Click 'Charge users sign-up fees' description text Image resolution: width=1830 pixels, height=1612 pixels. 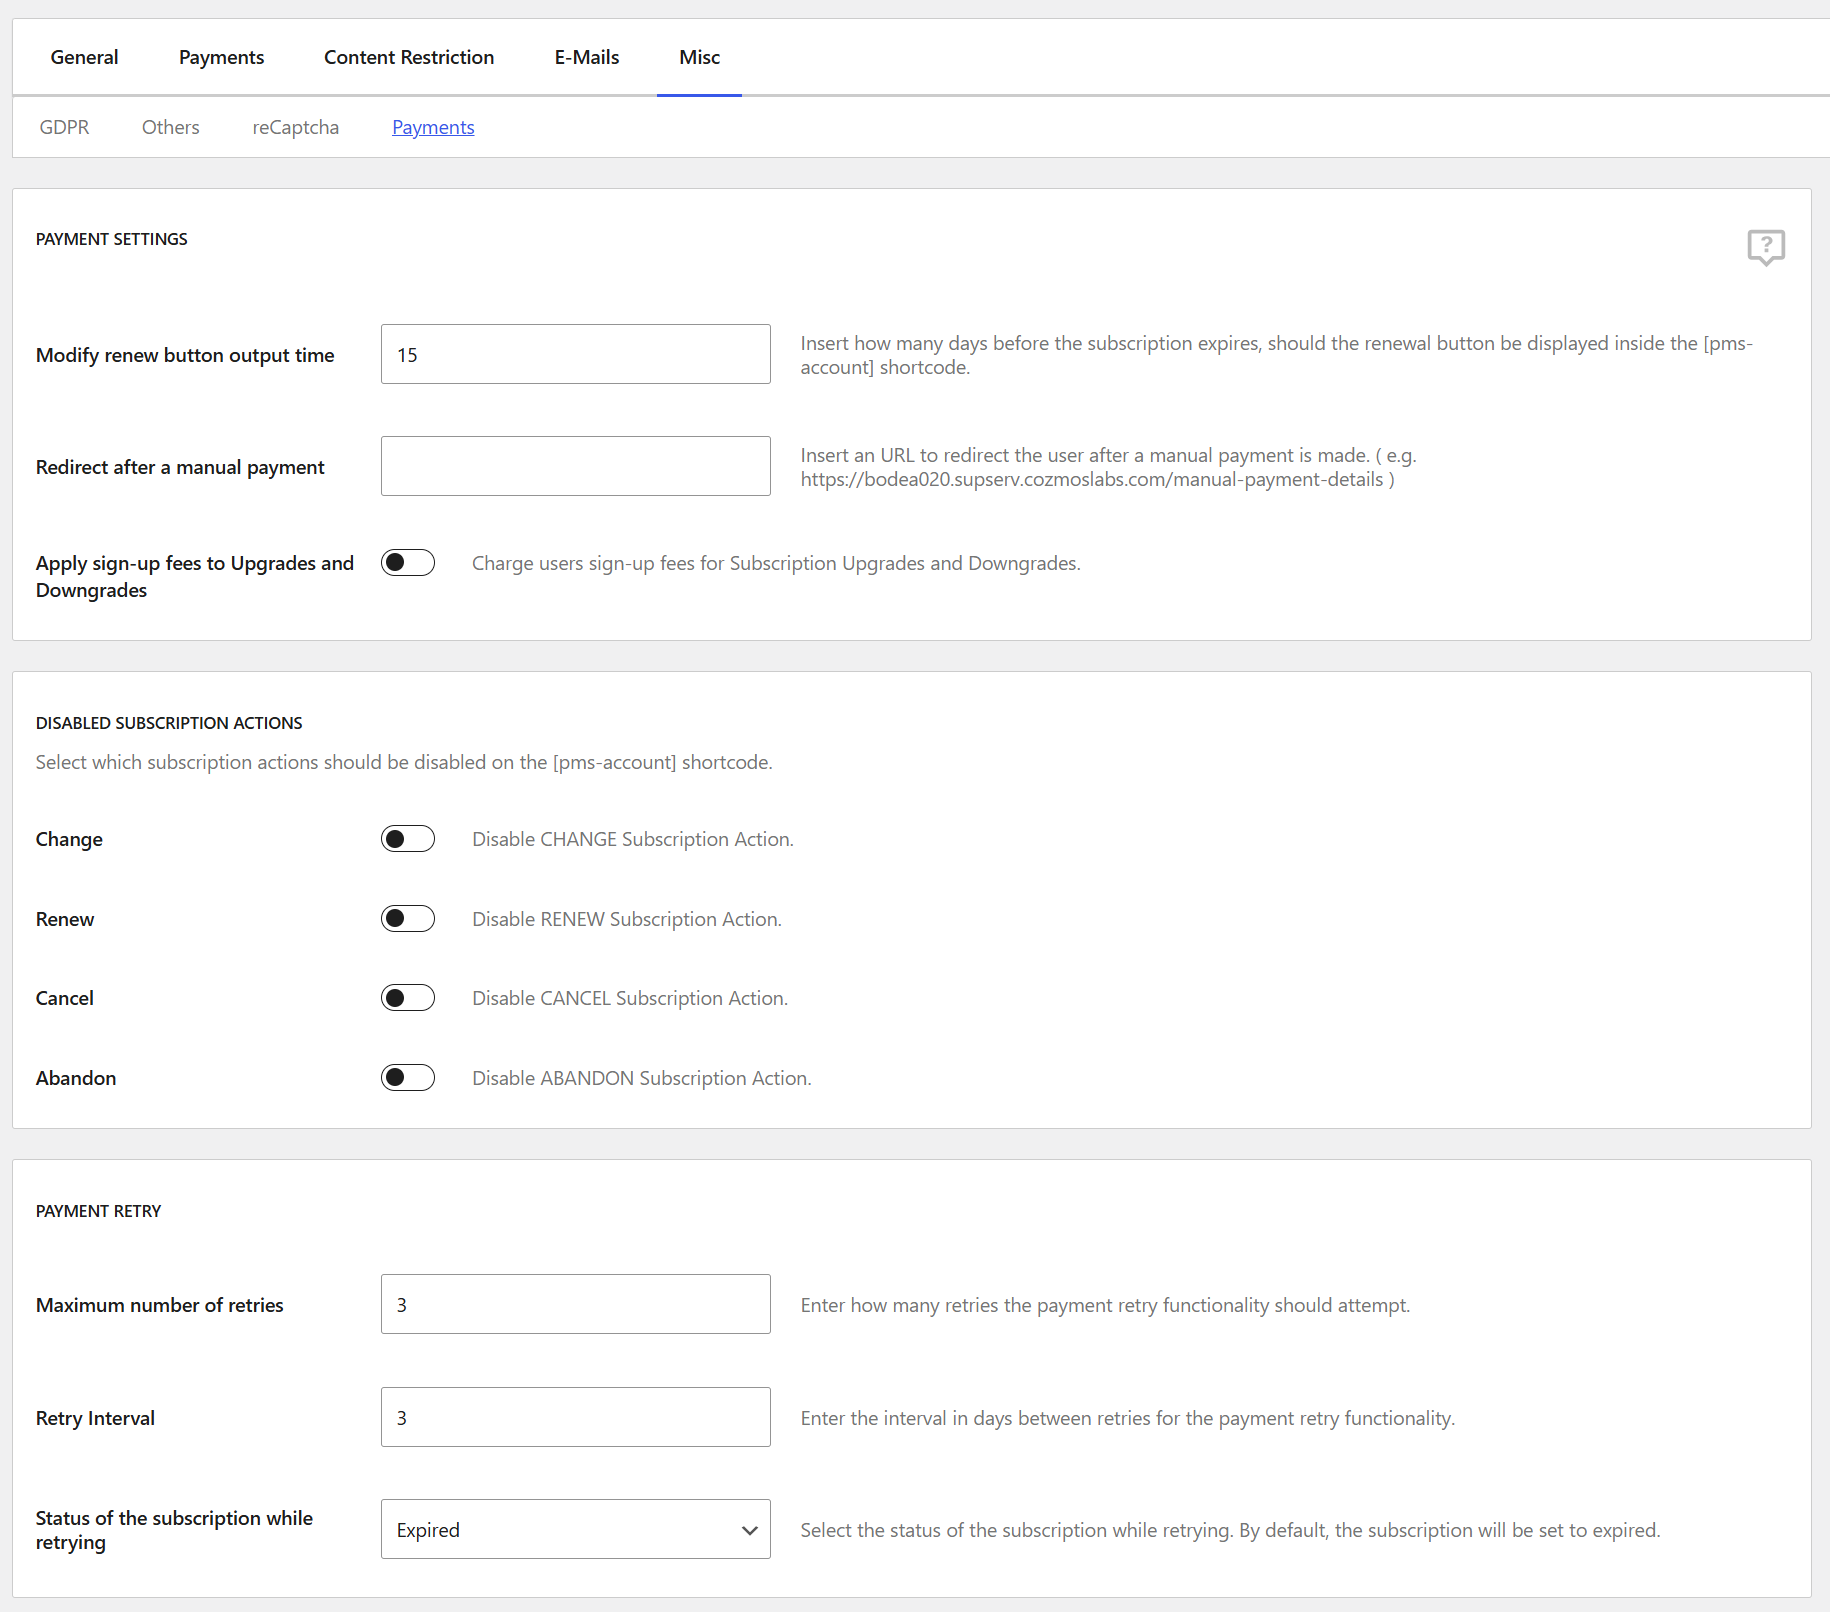[x=776, y=563]
